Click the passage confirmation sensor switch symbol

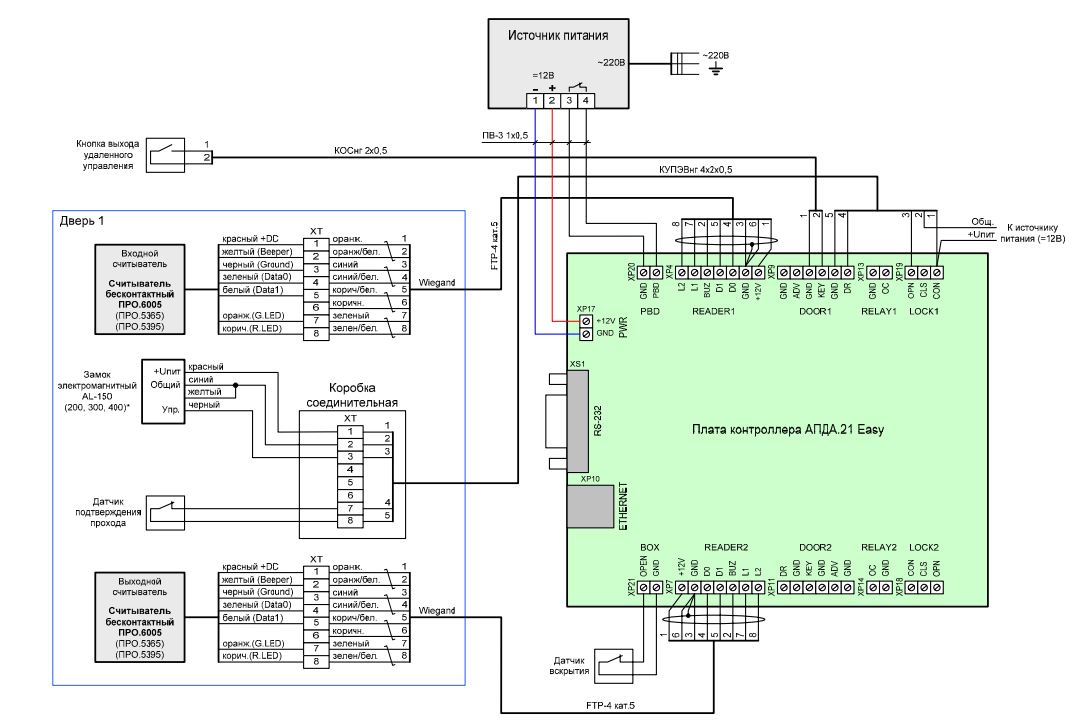pos(166,513)
